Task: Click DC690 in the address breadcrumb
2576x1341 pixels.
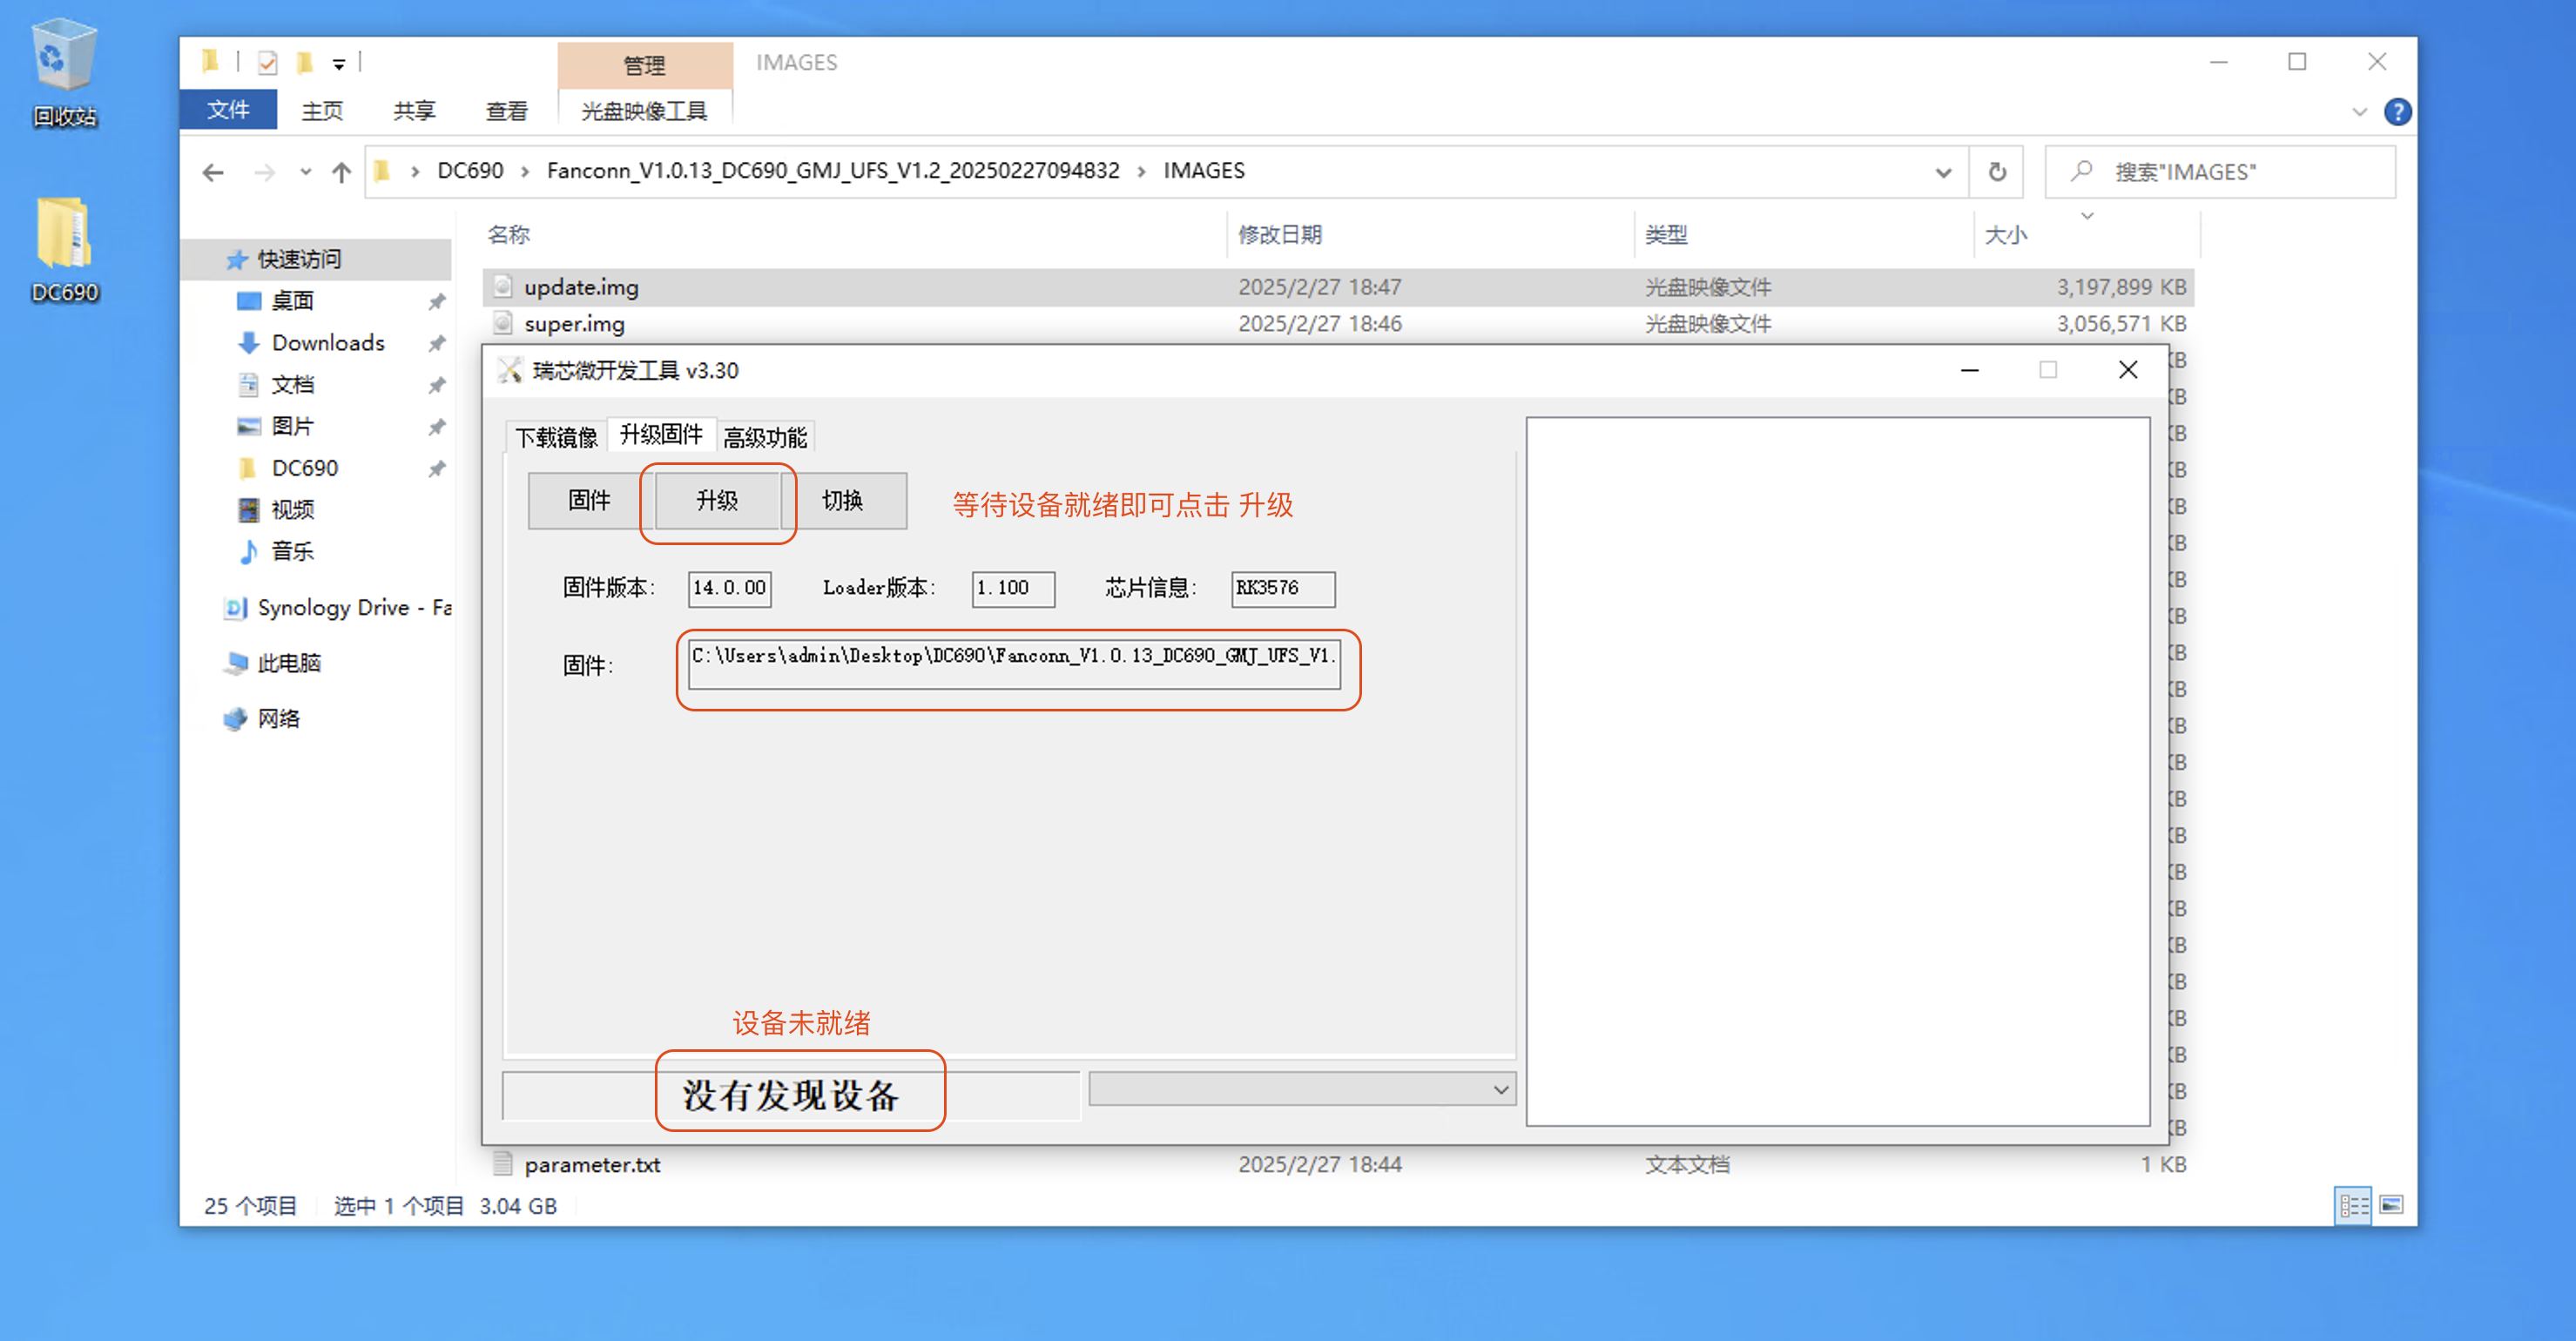Action: 470,171
